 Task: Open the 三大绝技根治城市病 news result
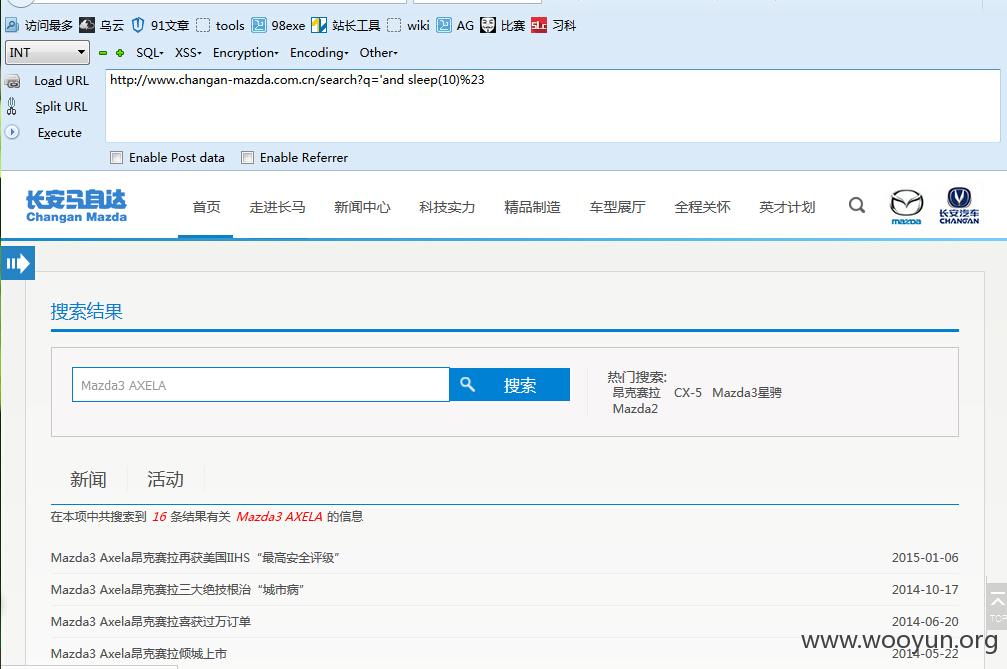click(177, 589)
